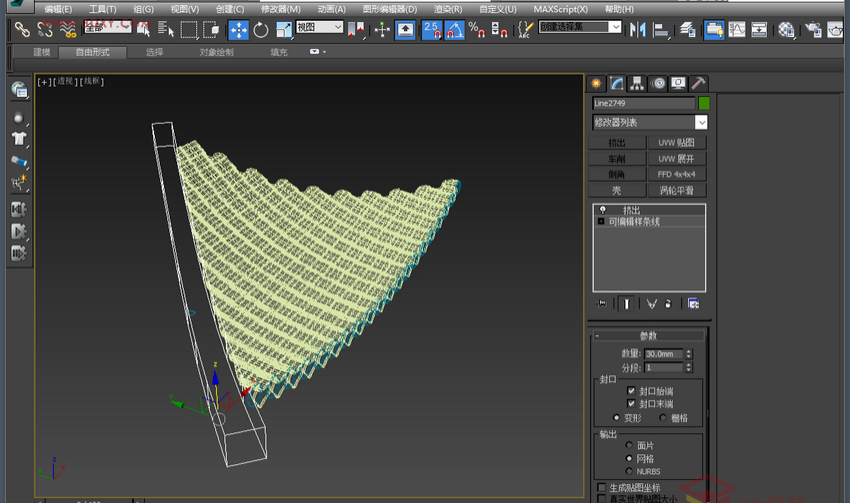
Task: Uncheck 封口末端 checkbox
Action: tap(631, 403)
